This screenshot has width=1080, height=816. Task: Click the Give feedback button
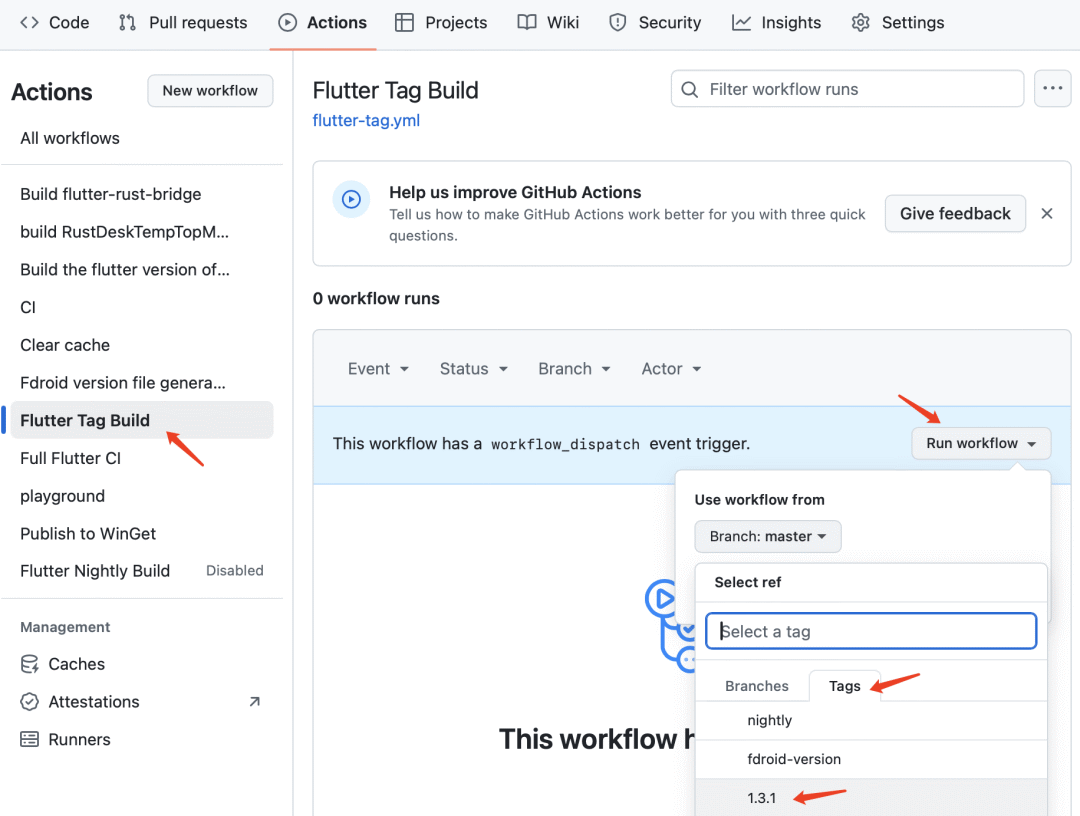pyautogui.click(x=955, y=213)
